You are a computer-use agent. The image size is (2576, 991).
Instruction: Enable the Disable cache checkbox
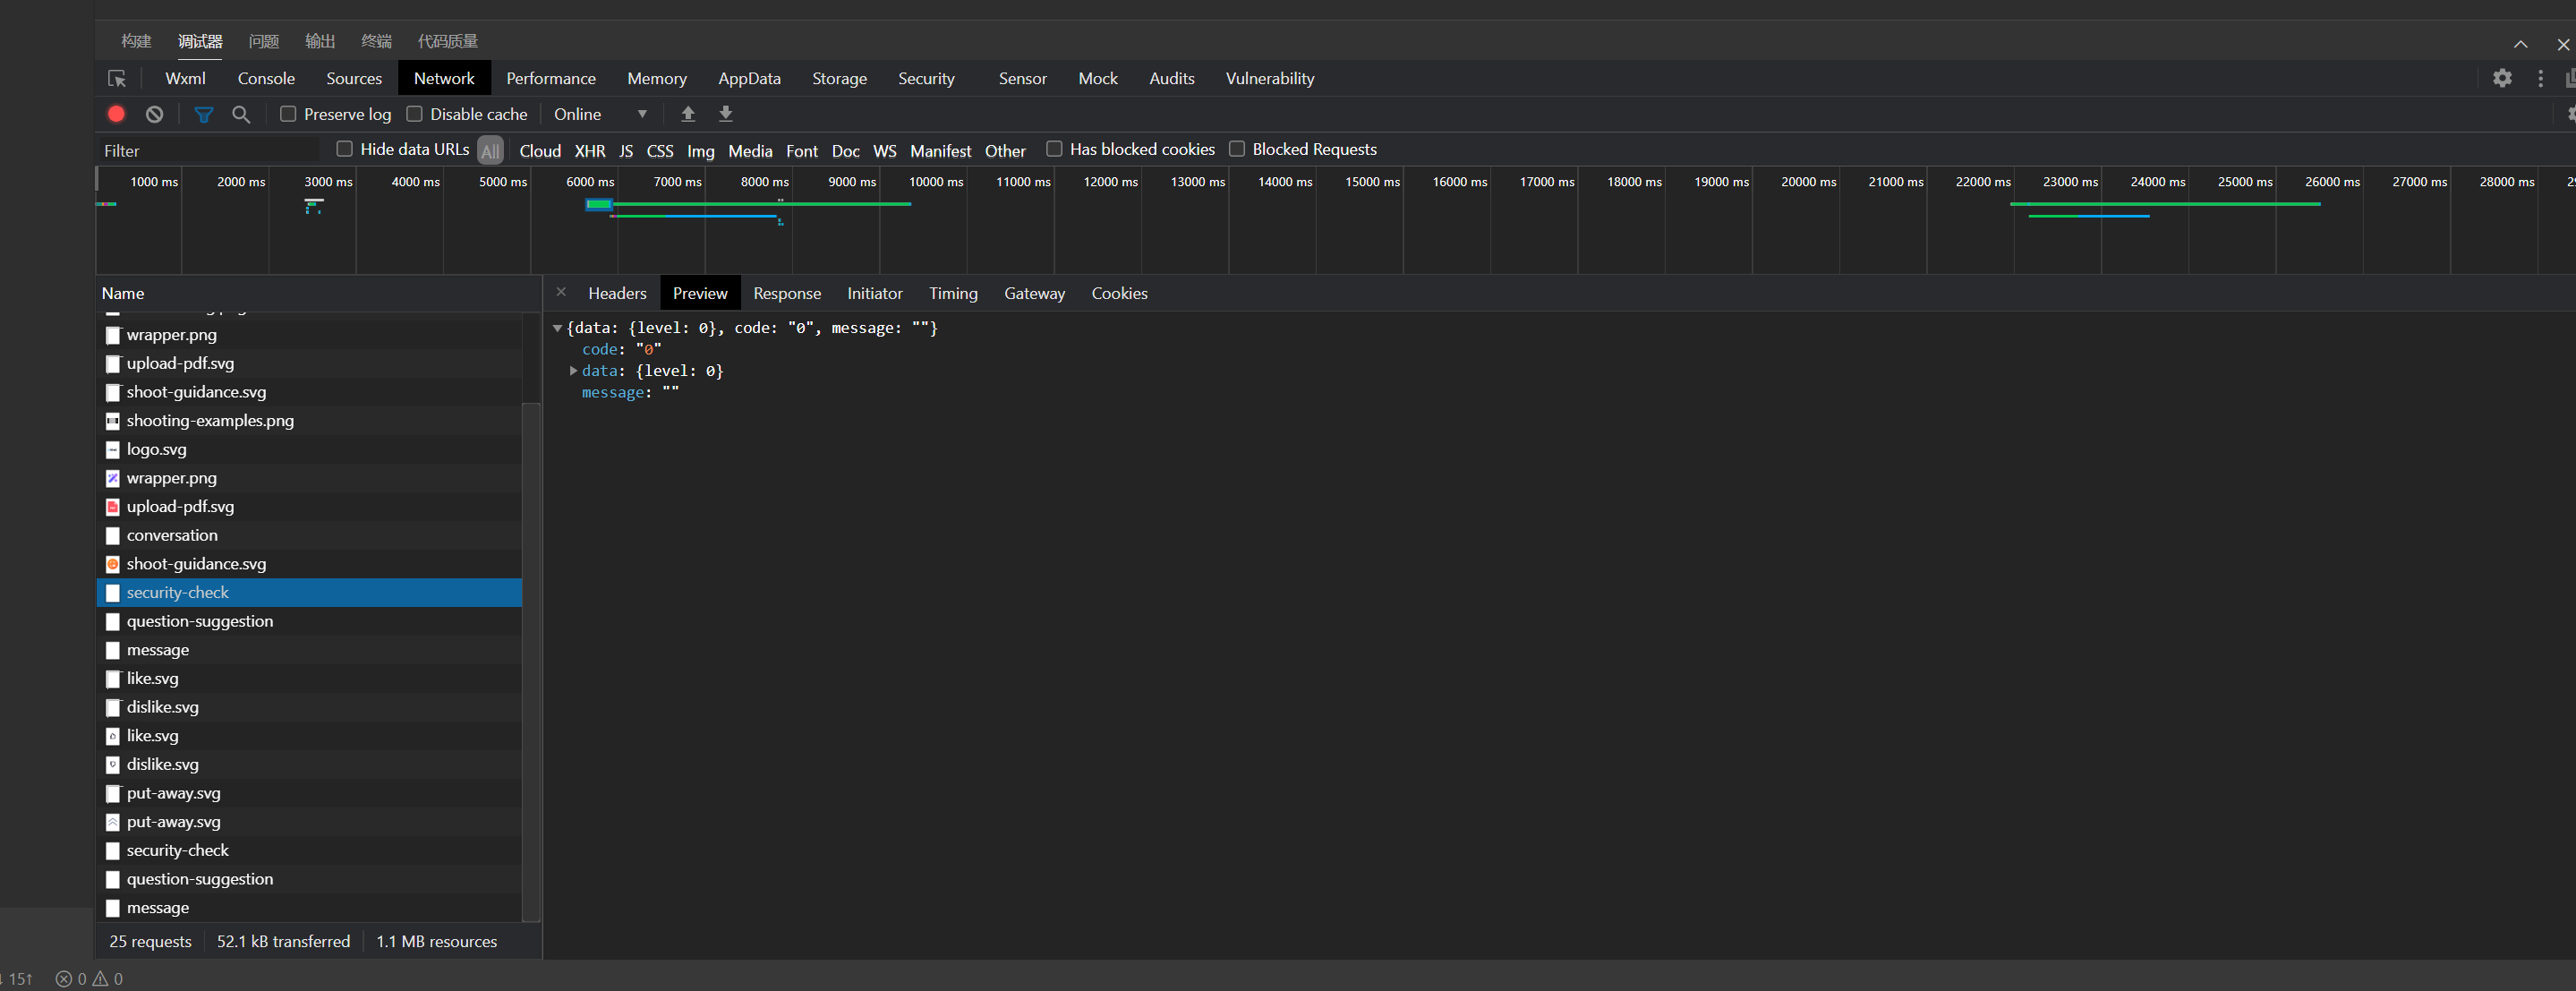tap(415, 114)
